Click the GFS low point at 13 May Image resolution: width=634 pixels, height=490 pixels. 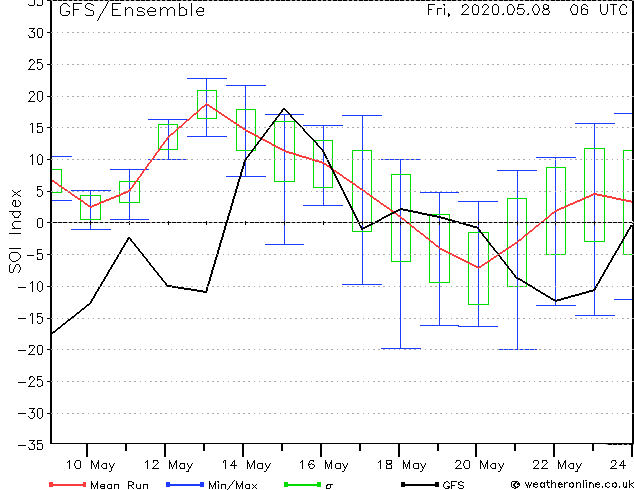pos(206,291)
